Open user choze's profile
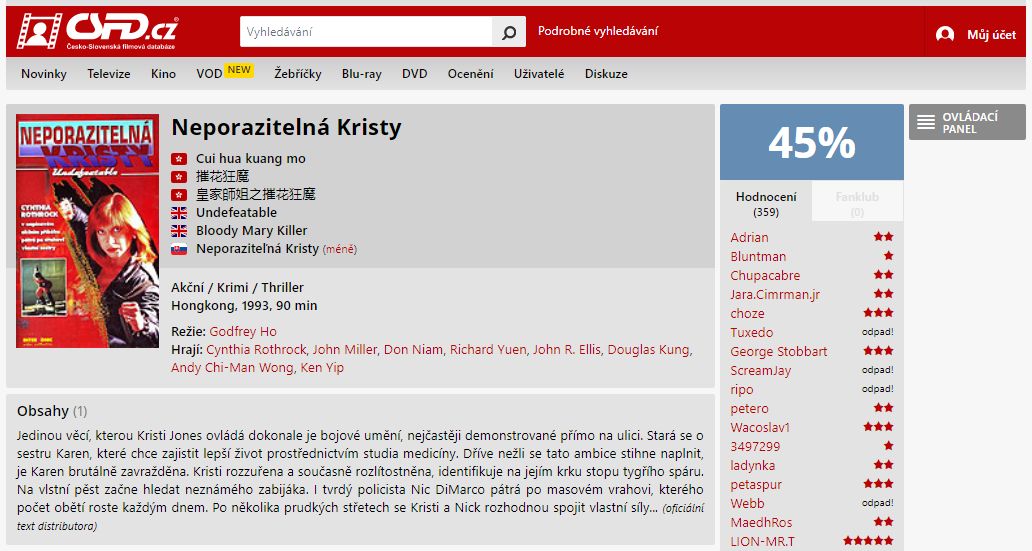This screenshot has width=1032, height=551. (x=747, y=314)
